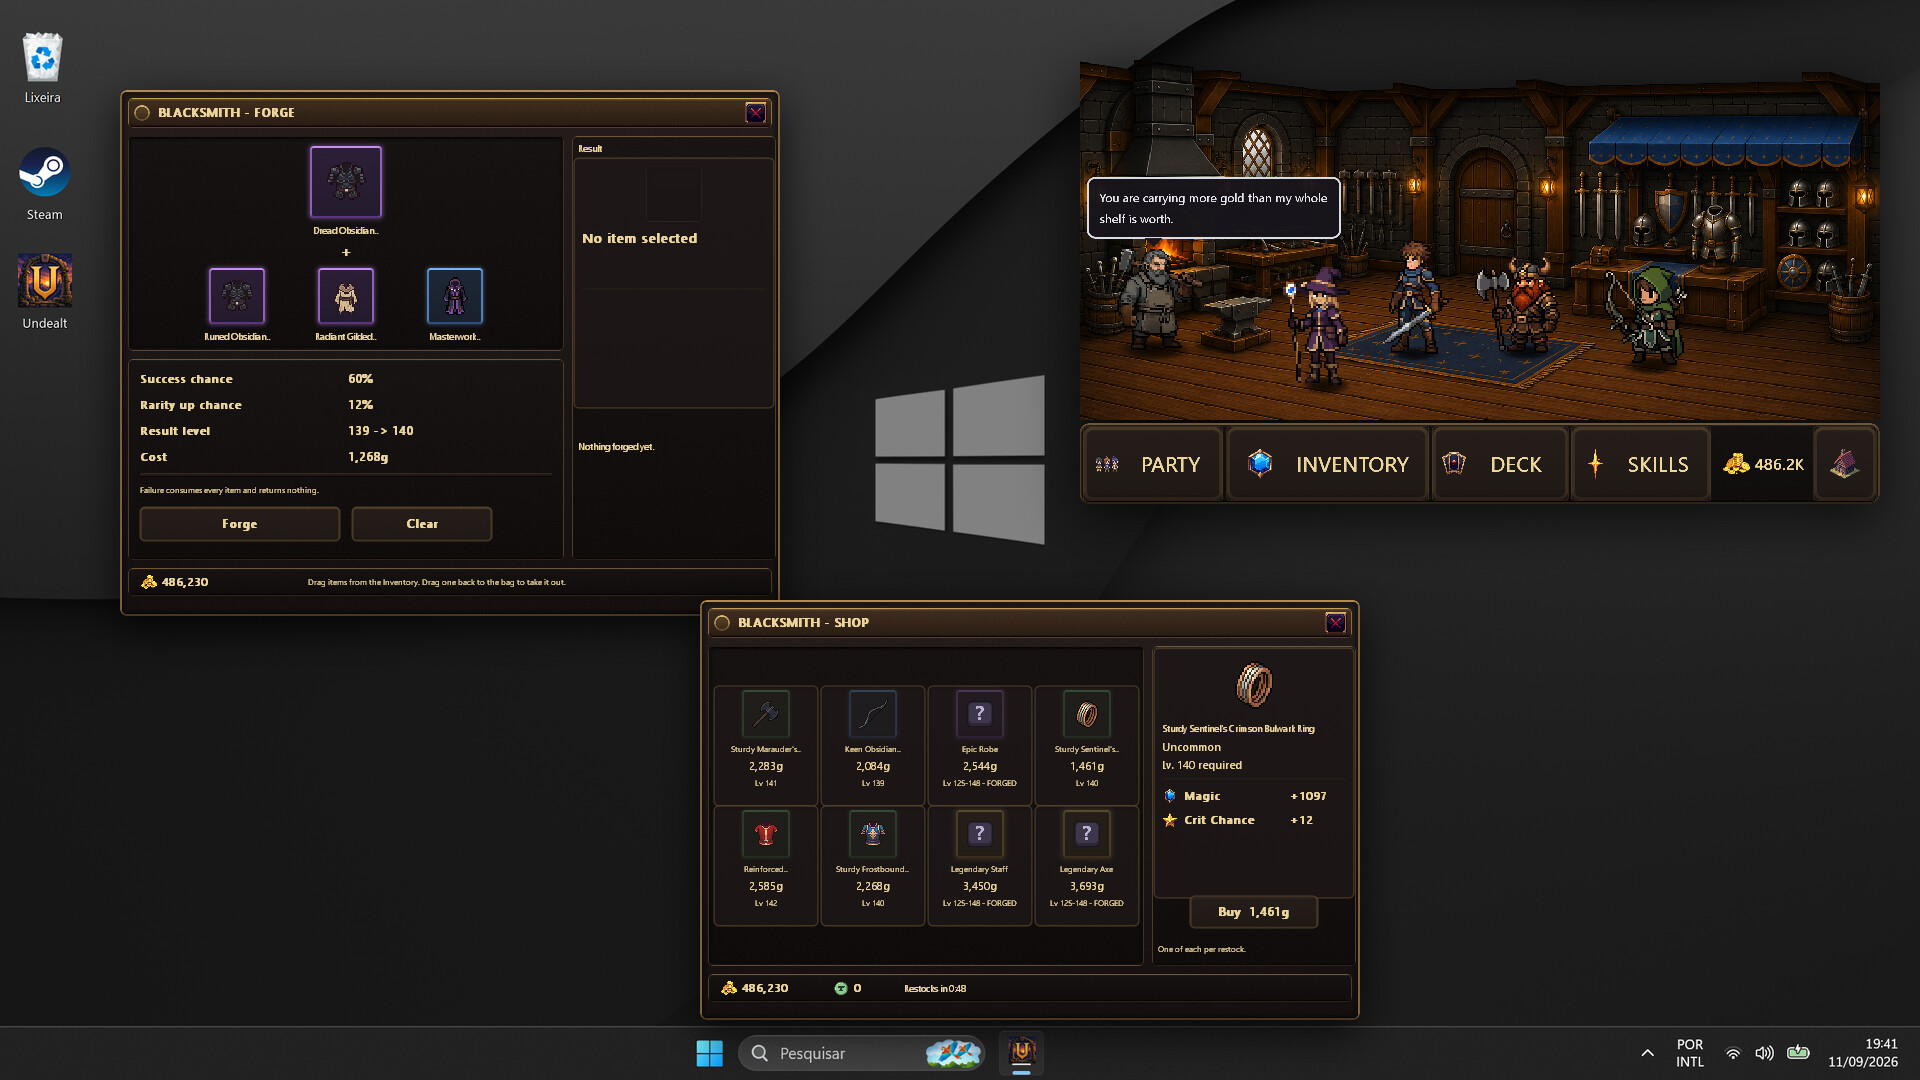Select the Radiant Gilded forge ingredient

tap(346, 296)
